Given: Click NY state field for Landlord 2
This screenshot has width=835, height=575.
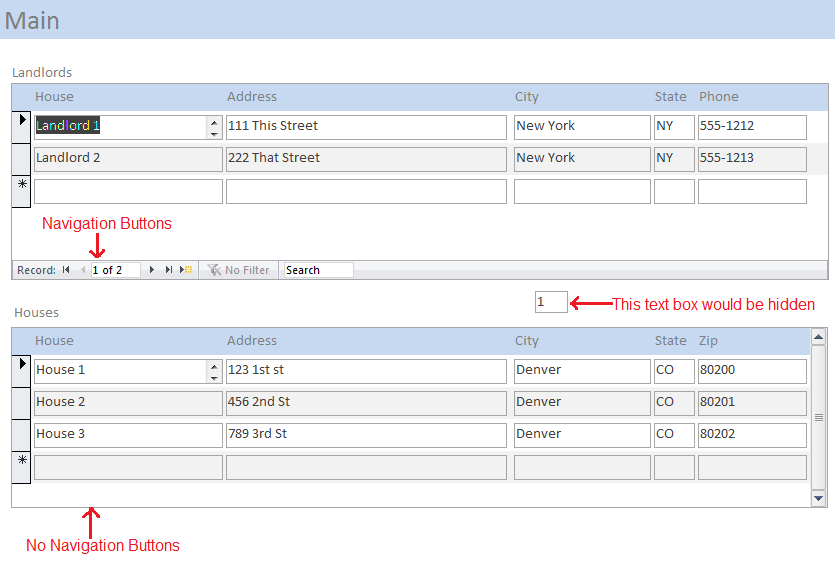Looking at the screenshot, I should [674, 159].
